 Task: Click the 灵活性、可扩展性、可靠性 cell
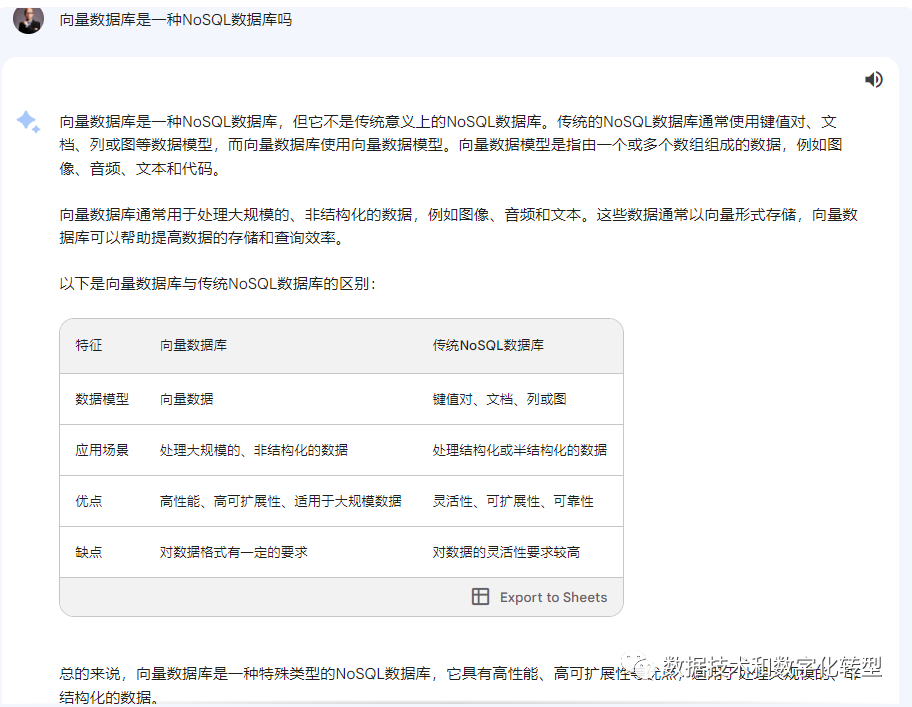tap(513, 501)
